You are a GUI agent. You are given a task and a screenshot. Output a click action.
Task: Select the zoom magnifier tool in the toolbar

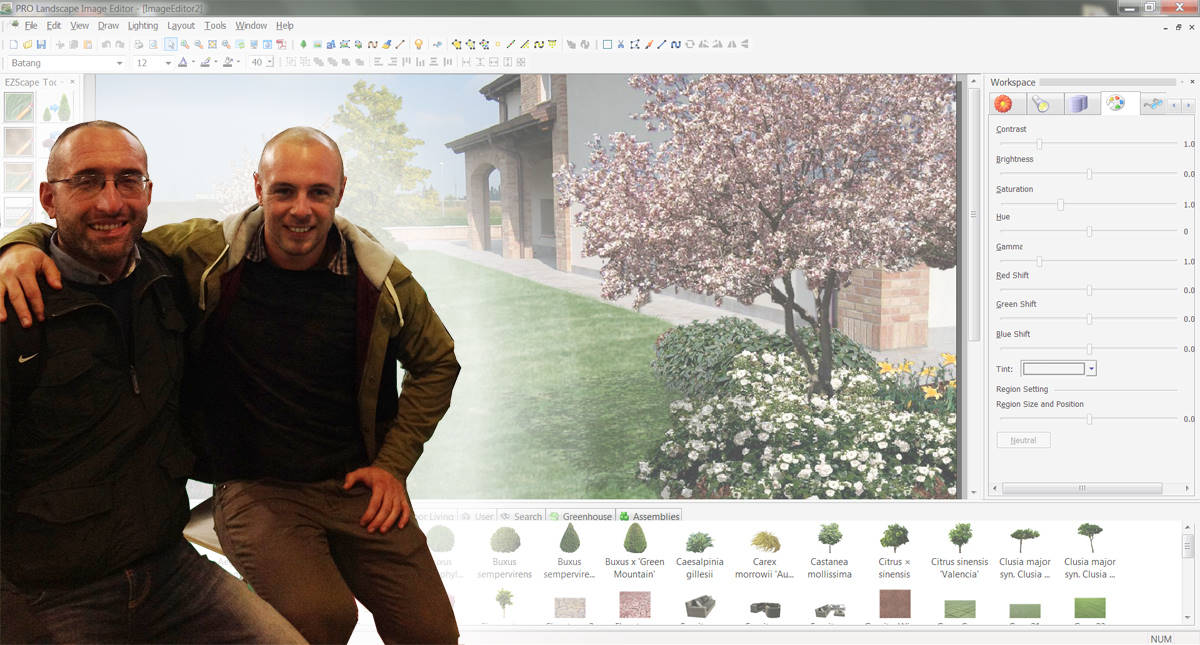coord(185,45)
